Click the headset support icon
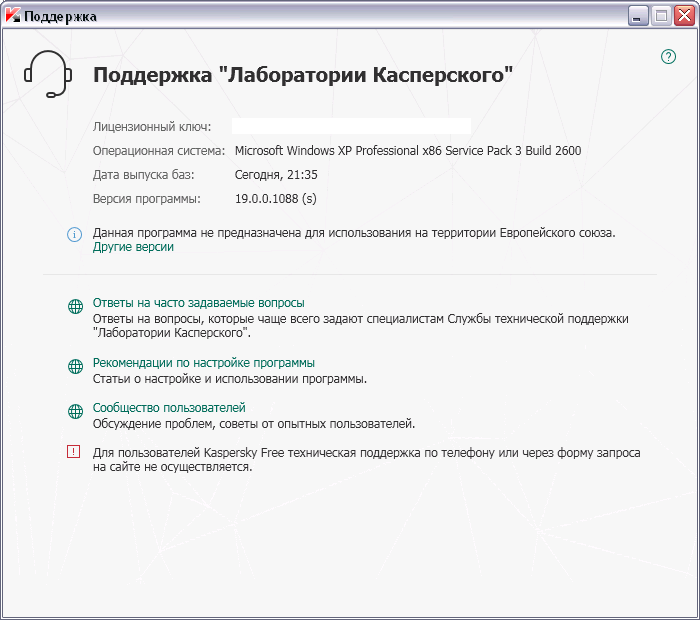 pos(45,74)
